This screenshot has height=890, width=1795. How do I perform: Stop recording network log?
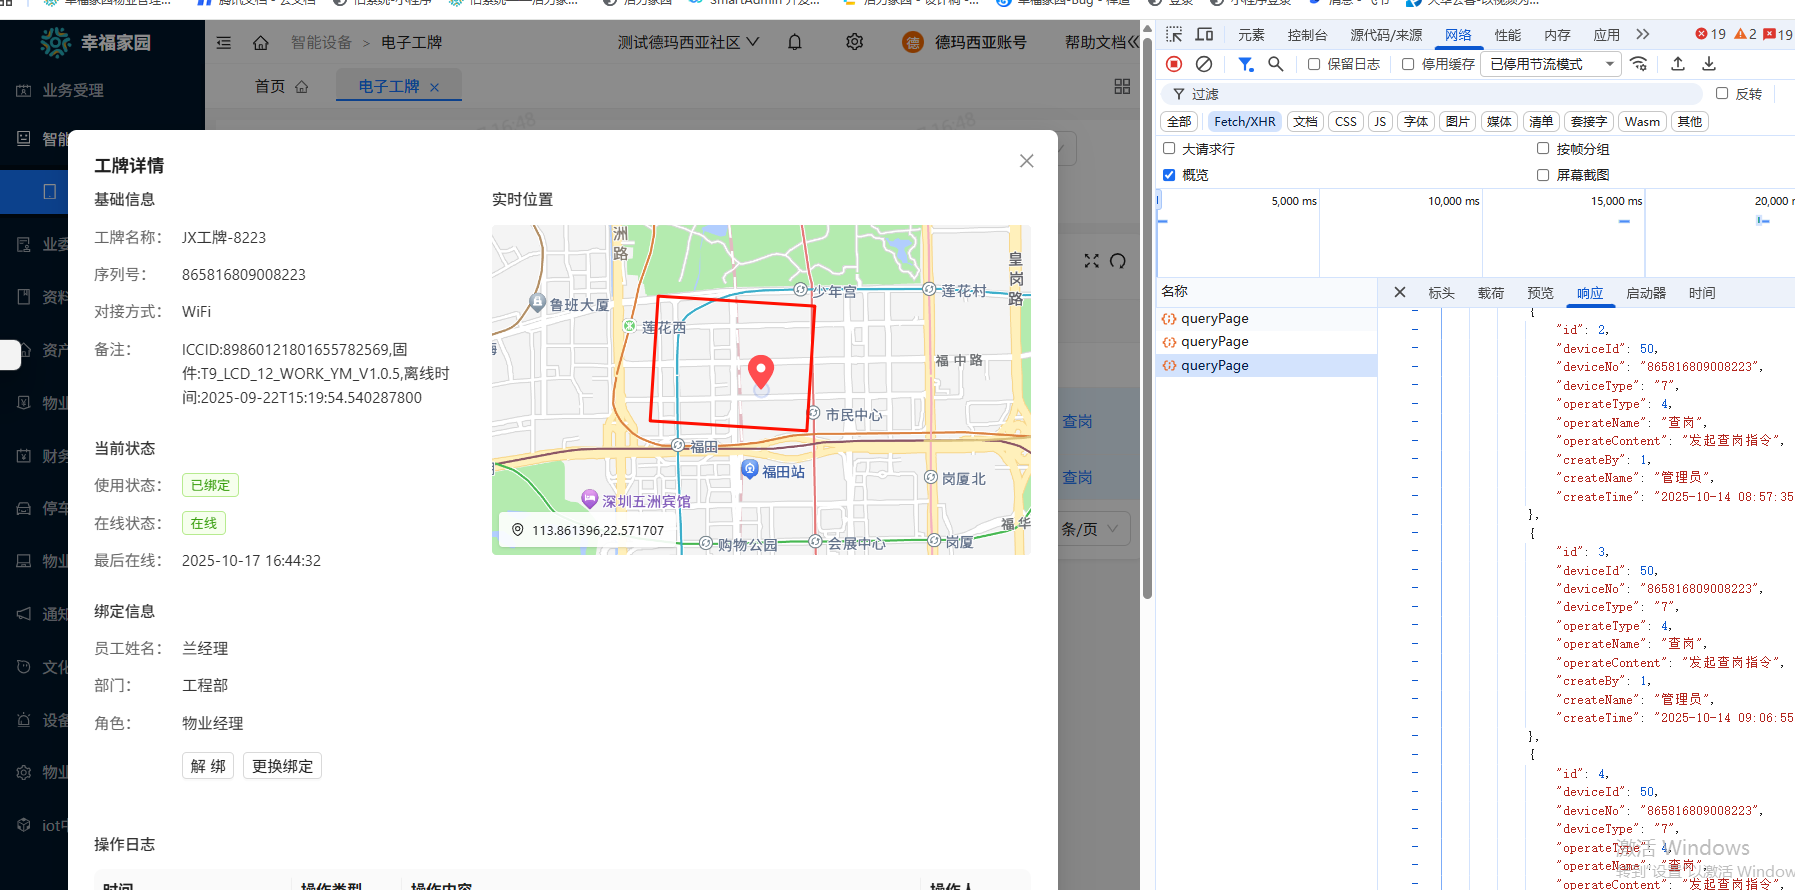pyautogui.click(x=1174, y=64)
